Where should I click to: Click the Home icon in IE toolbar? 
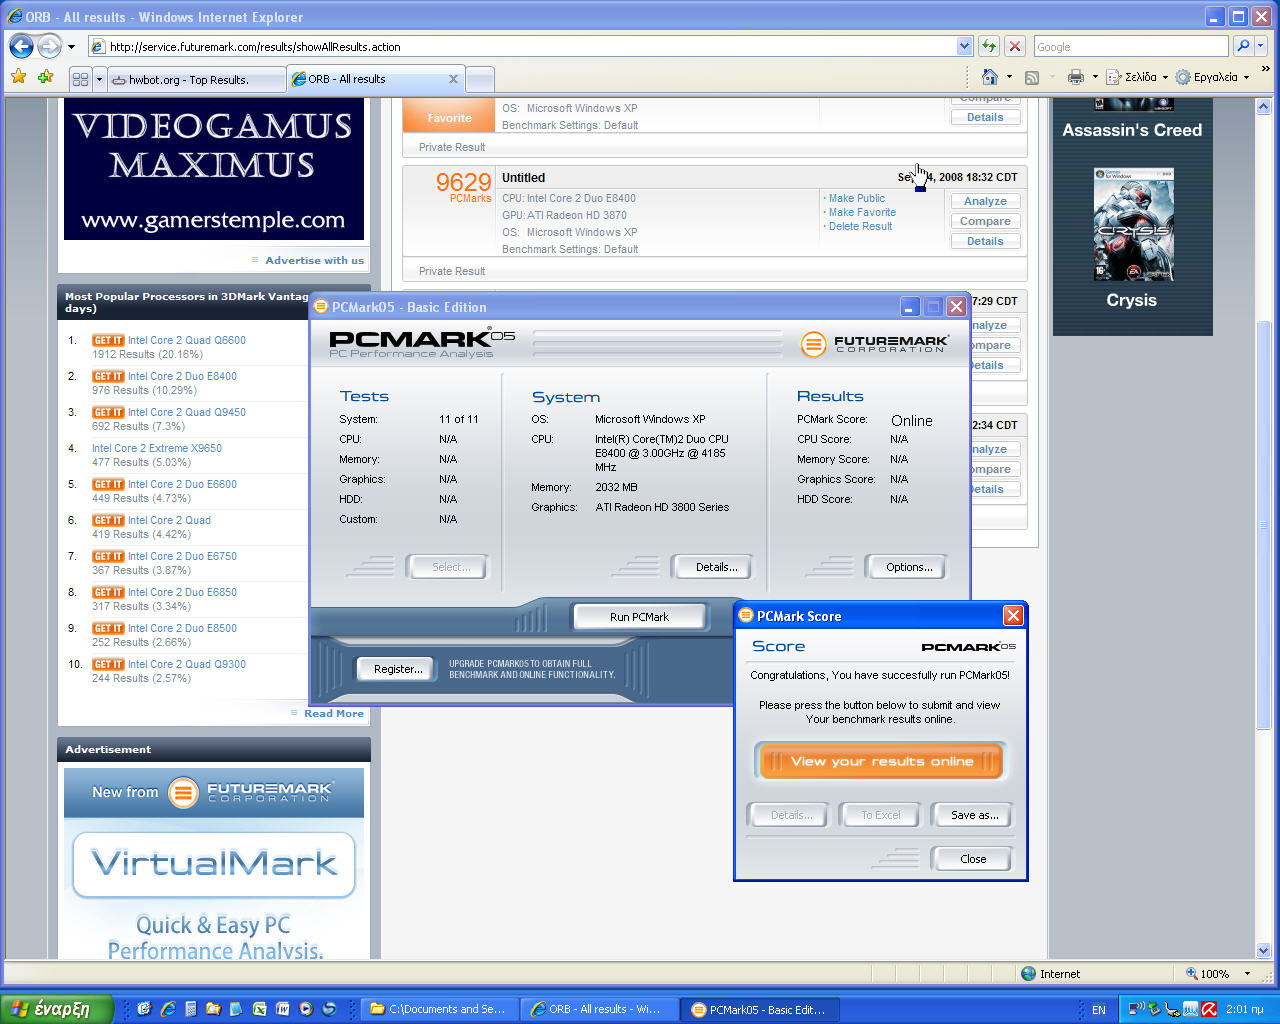pos(990,77)
